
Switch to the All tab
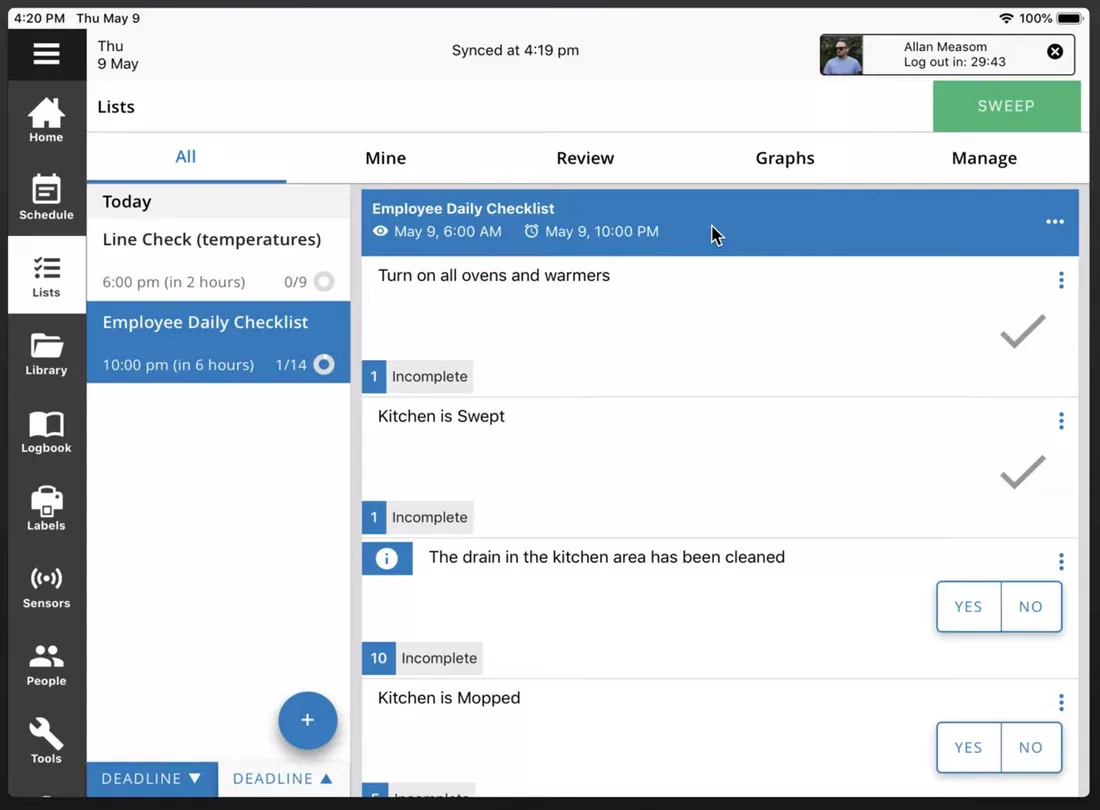coord(186,157)
